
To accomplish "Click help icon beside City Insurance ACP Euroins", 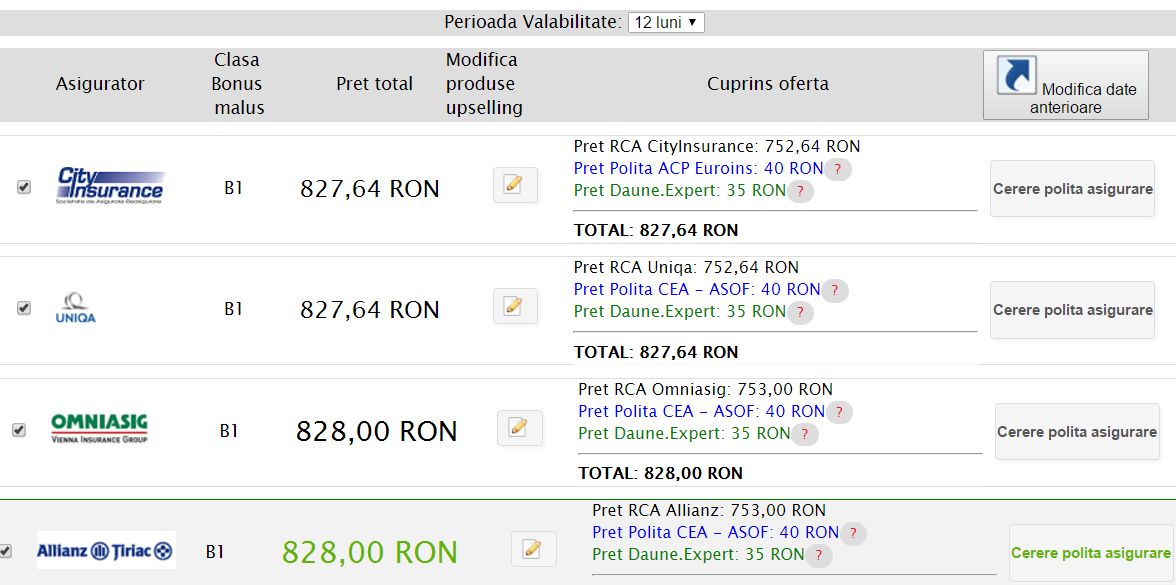I will click(x=838, y=169).
